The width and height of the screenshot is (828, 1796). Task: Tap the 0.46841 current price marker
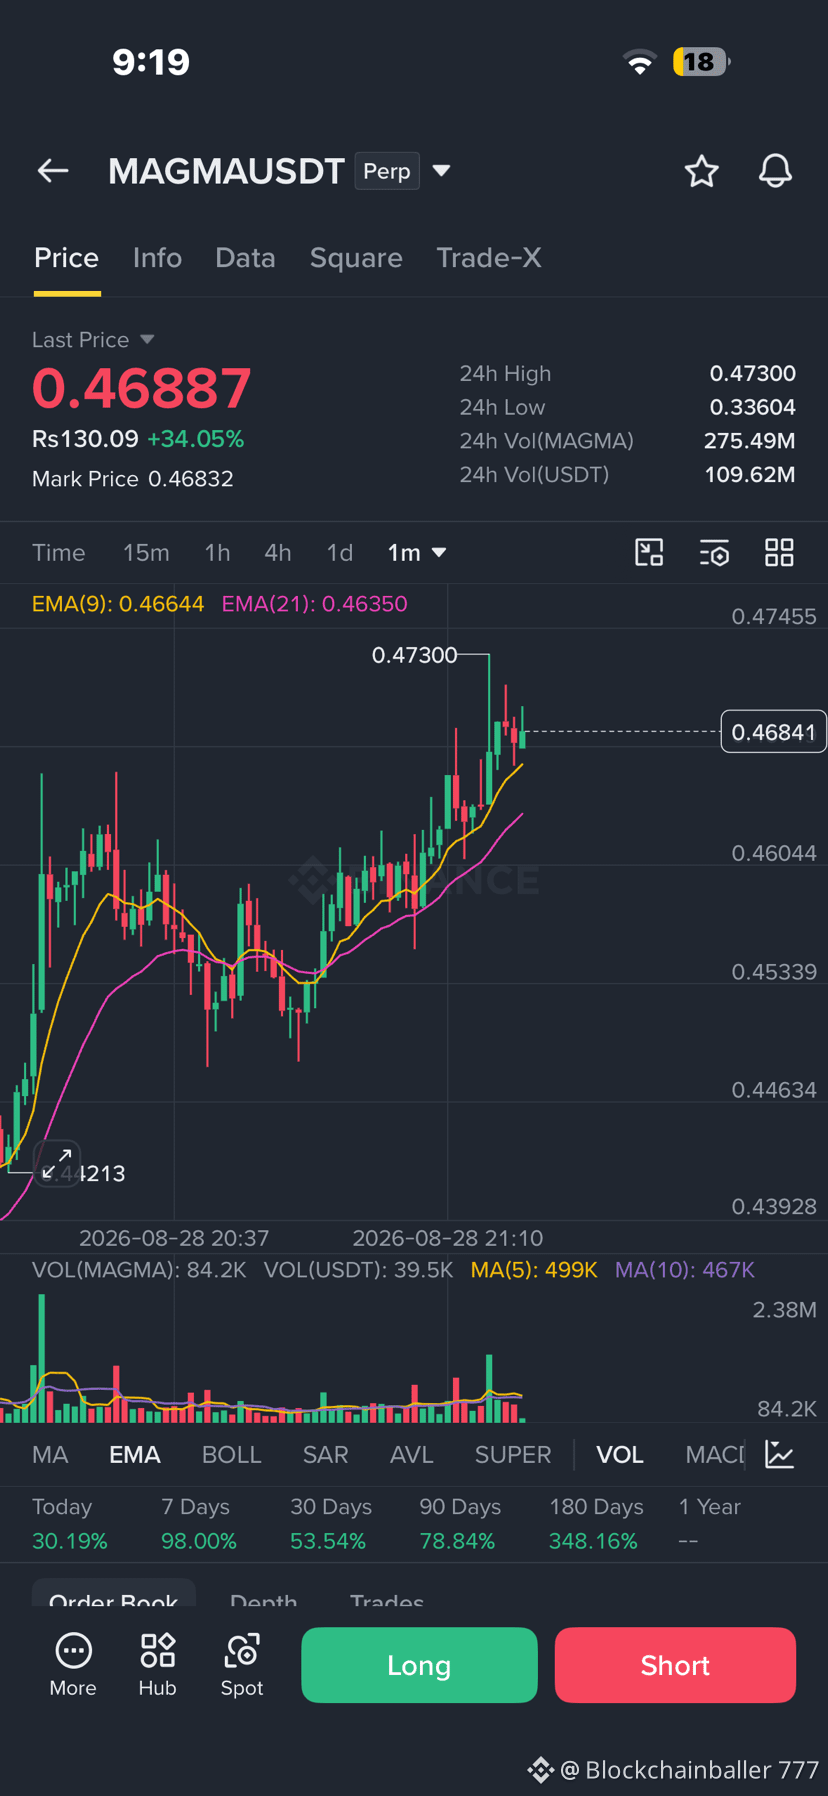pos(773,732)
